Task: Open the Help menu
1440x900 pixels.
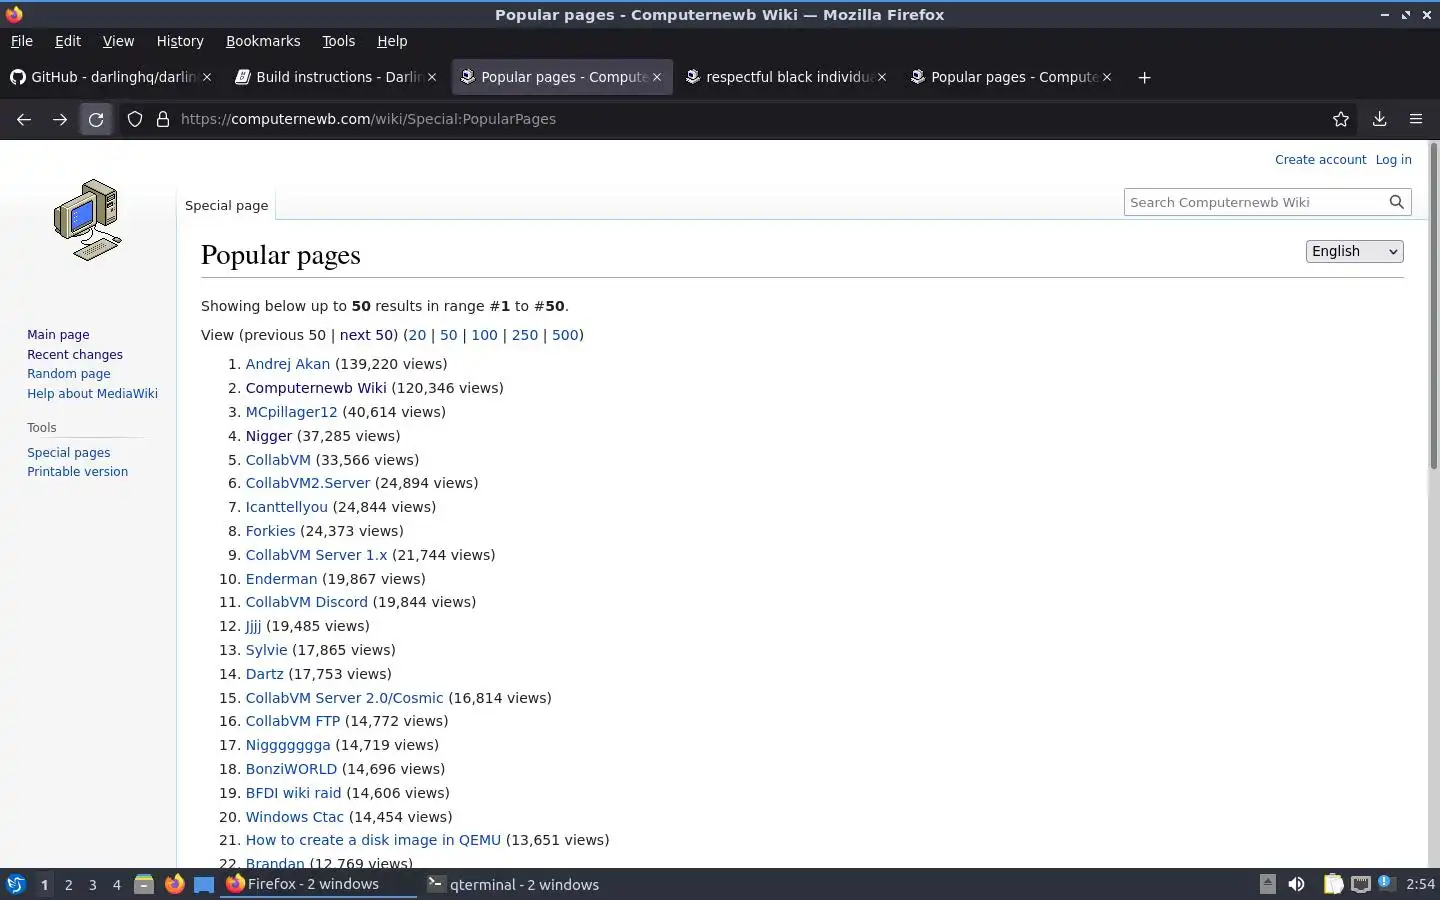Action: 392,41
